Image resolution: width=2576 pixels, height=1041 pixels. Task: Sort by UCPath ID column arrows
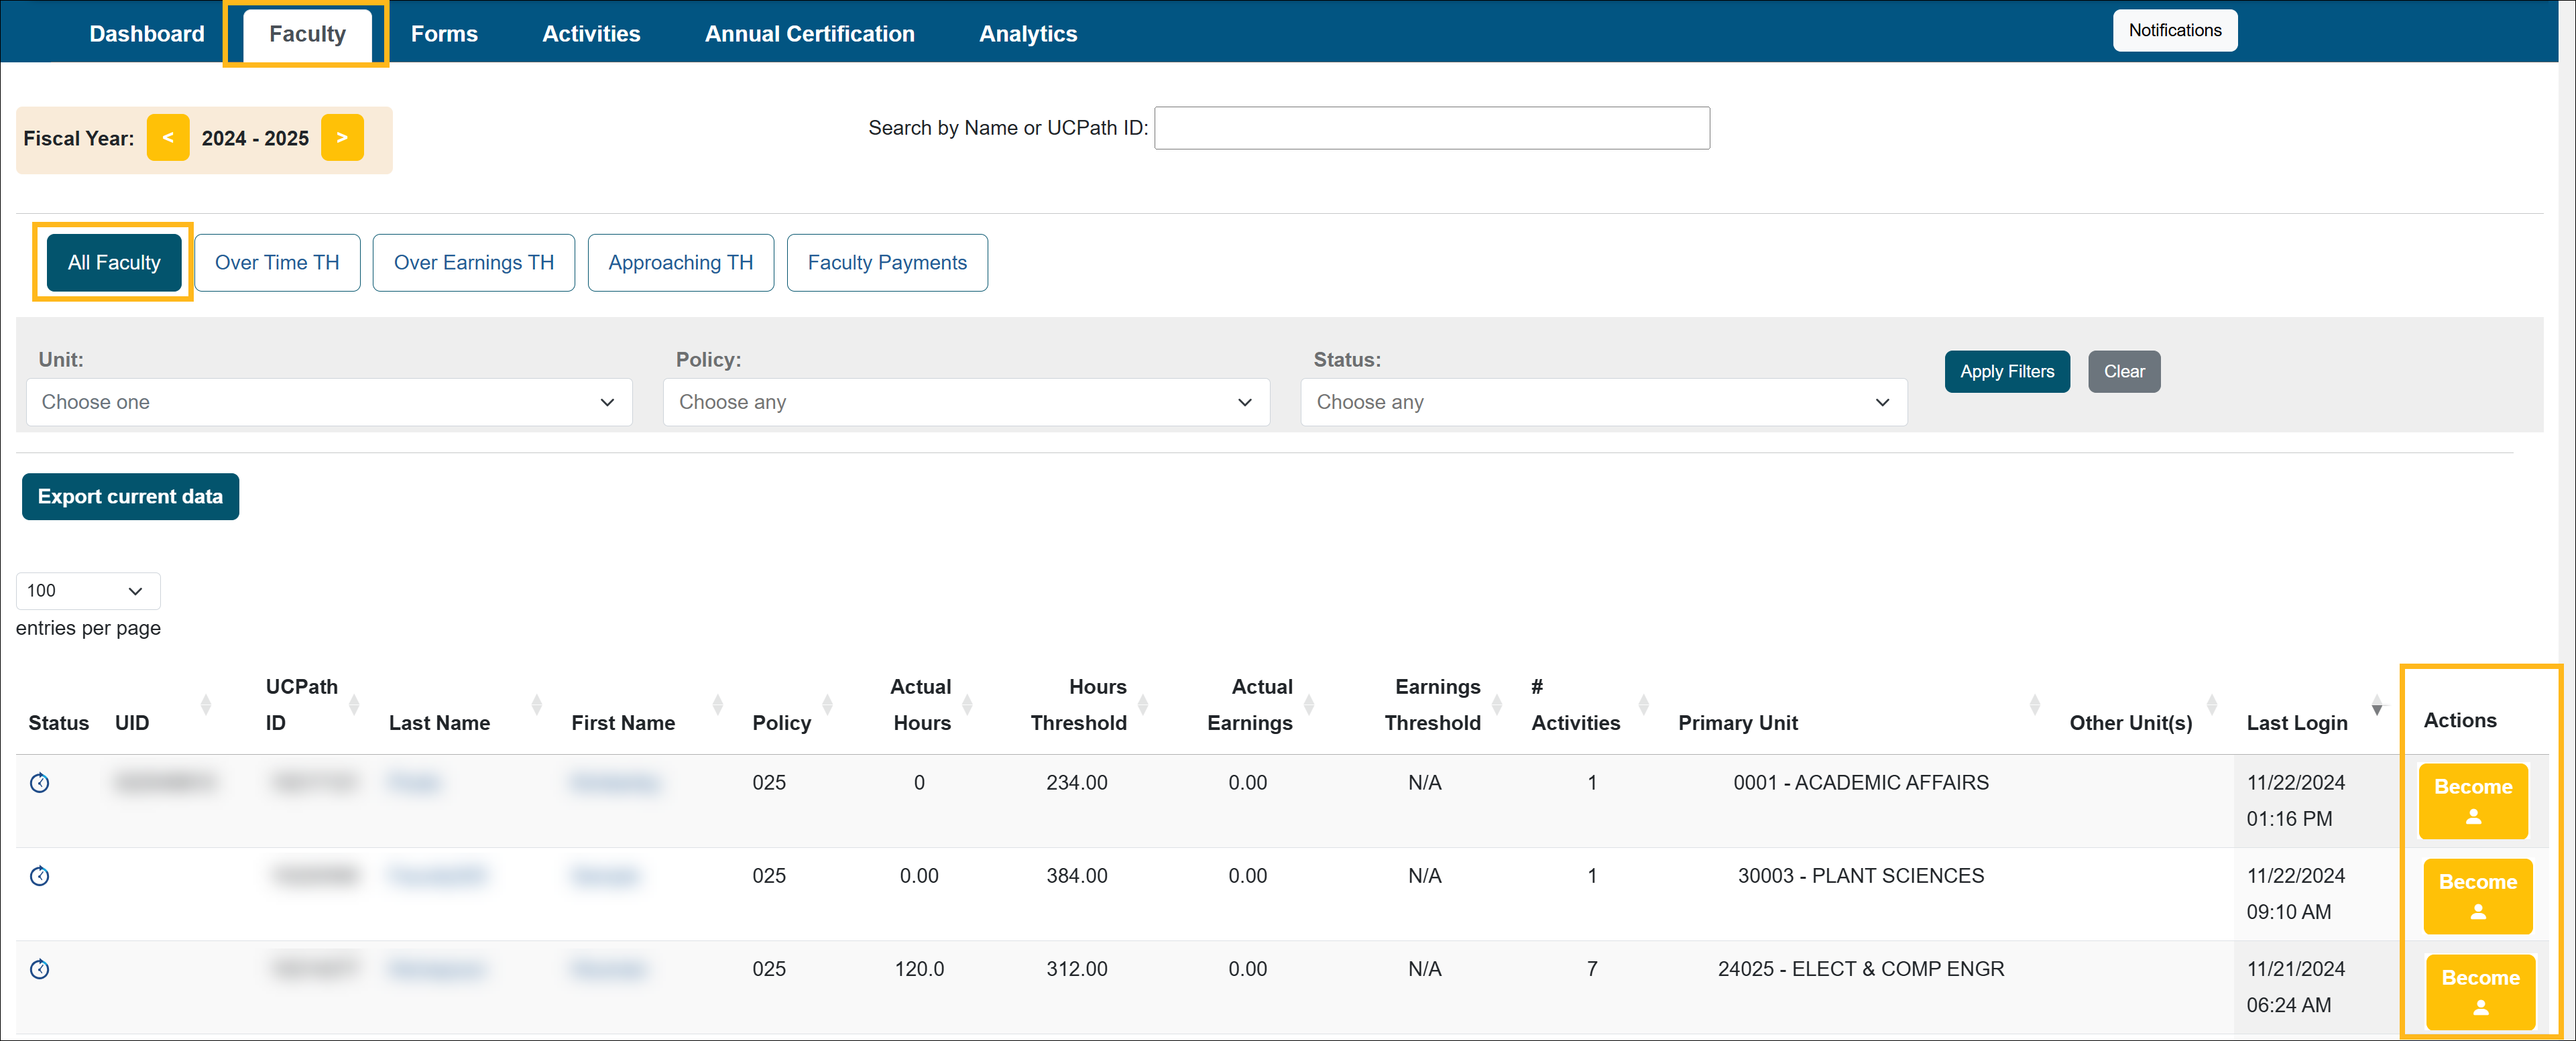[x=354, y=705]
